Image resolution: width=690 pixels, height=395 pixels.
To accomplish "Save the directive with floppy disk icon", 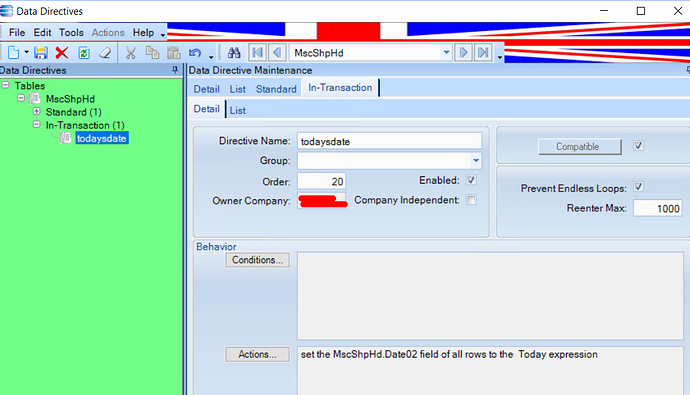I will point(41,53).
